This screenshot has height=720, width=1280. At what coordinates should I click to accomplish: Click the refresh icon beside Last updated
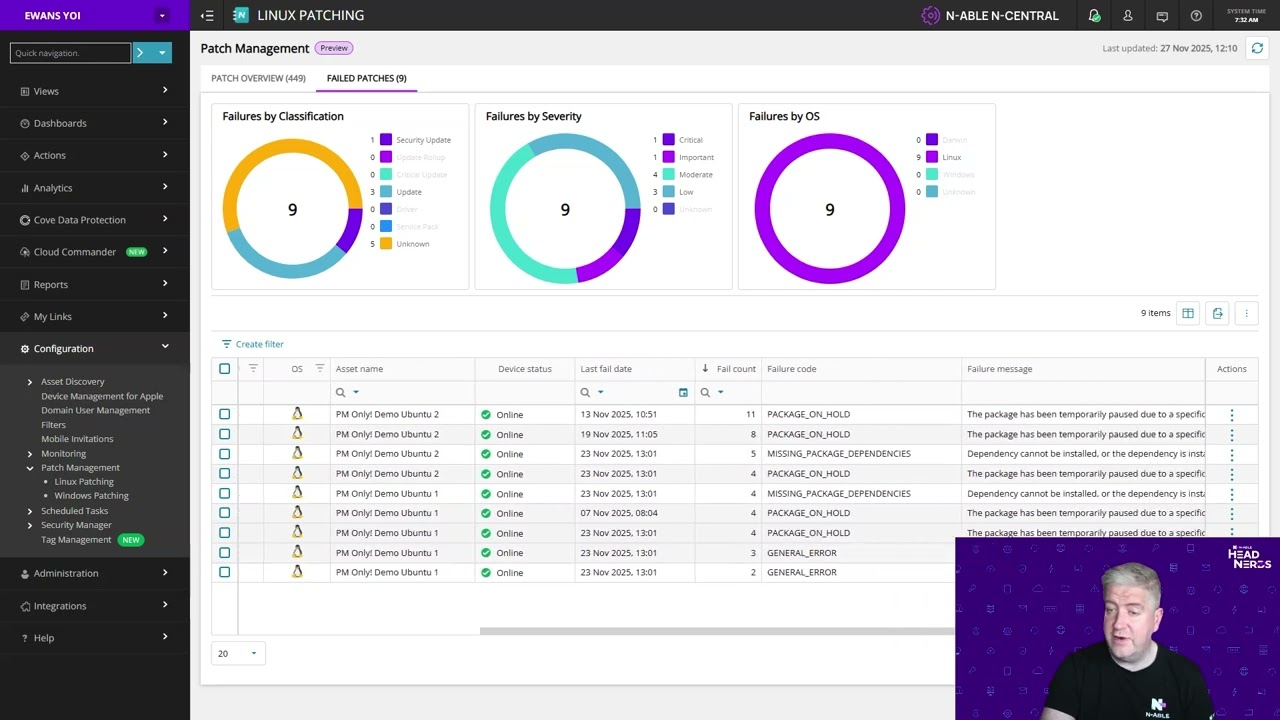[1257, 48]
